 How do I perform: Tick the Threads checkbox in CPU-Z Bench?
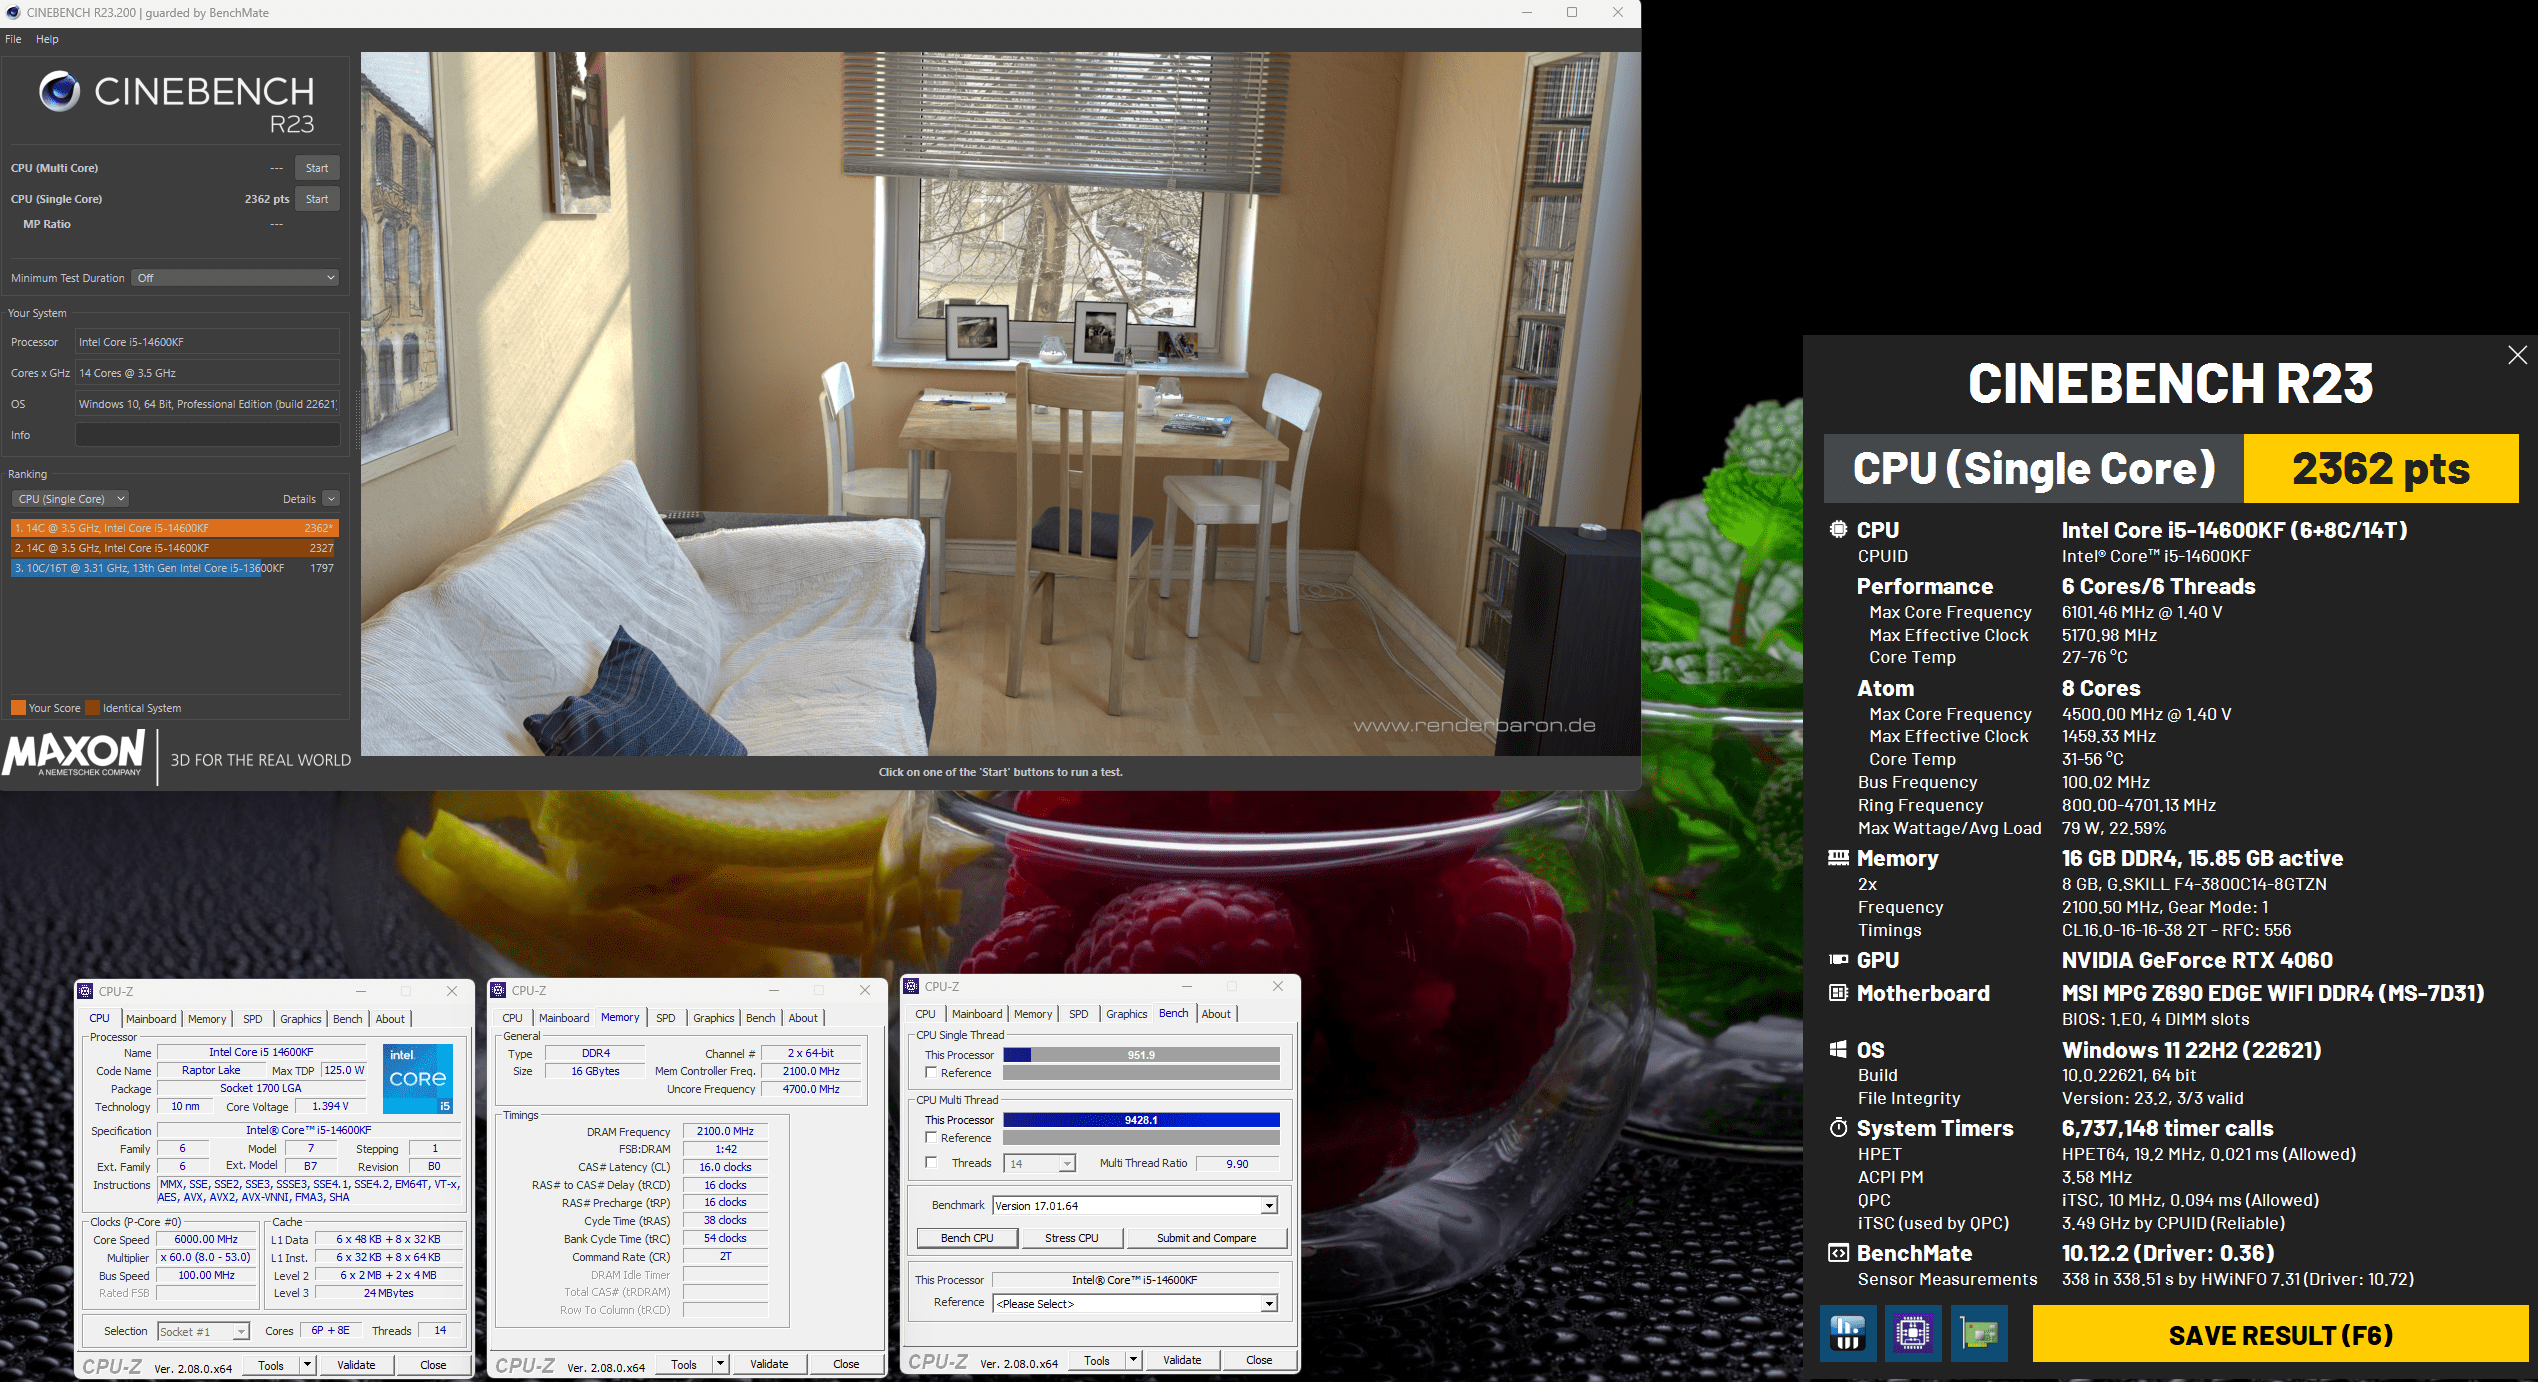tap(931, 1163)
